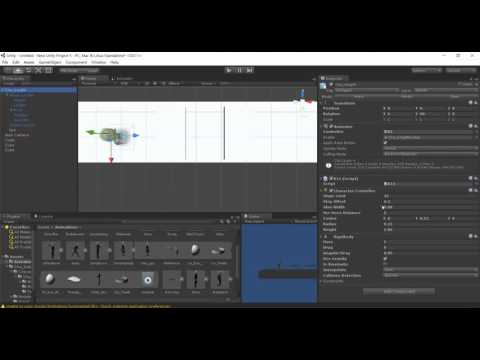This screenshot has height=360, width=480.
Task: Open the Layout dropdown in toolbar
Action: tap(461, 70)
